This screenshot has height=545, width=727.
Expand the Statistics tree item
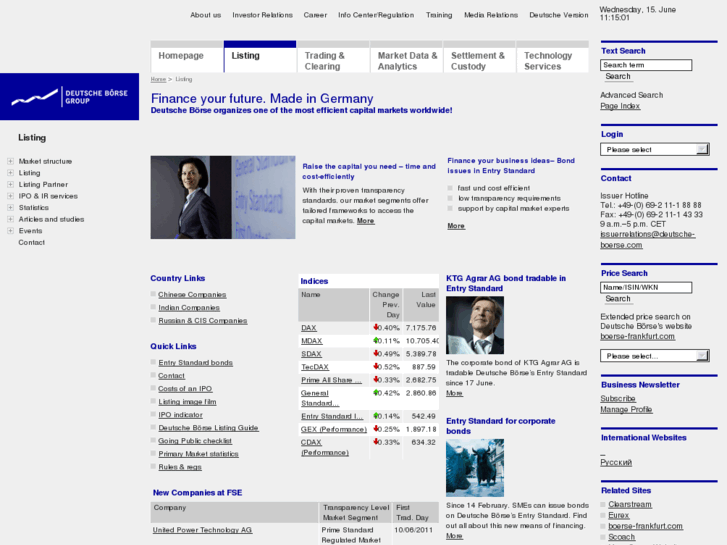[10, 208]
